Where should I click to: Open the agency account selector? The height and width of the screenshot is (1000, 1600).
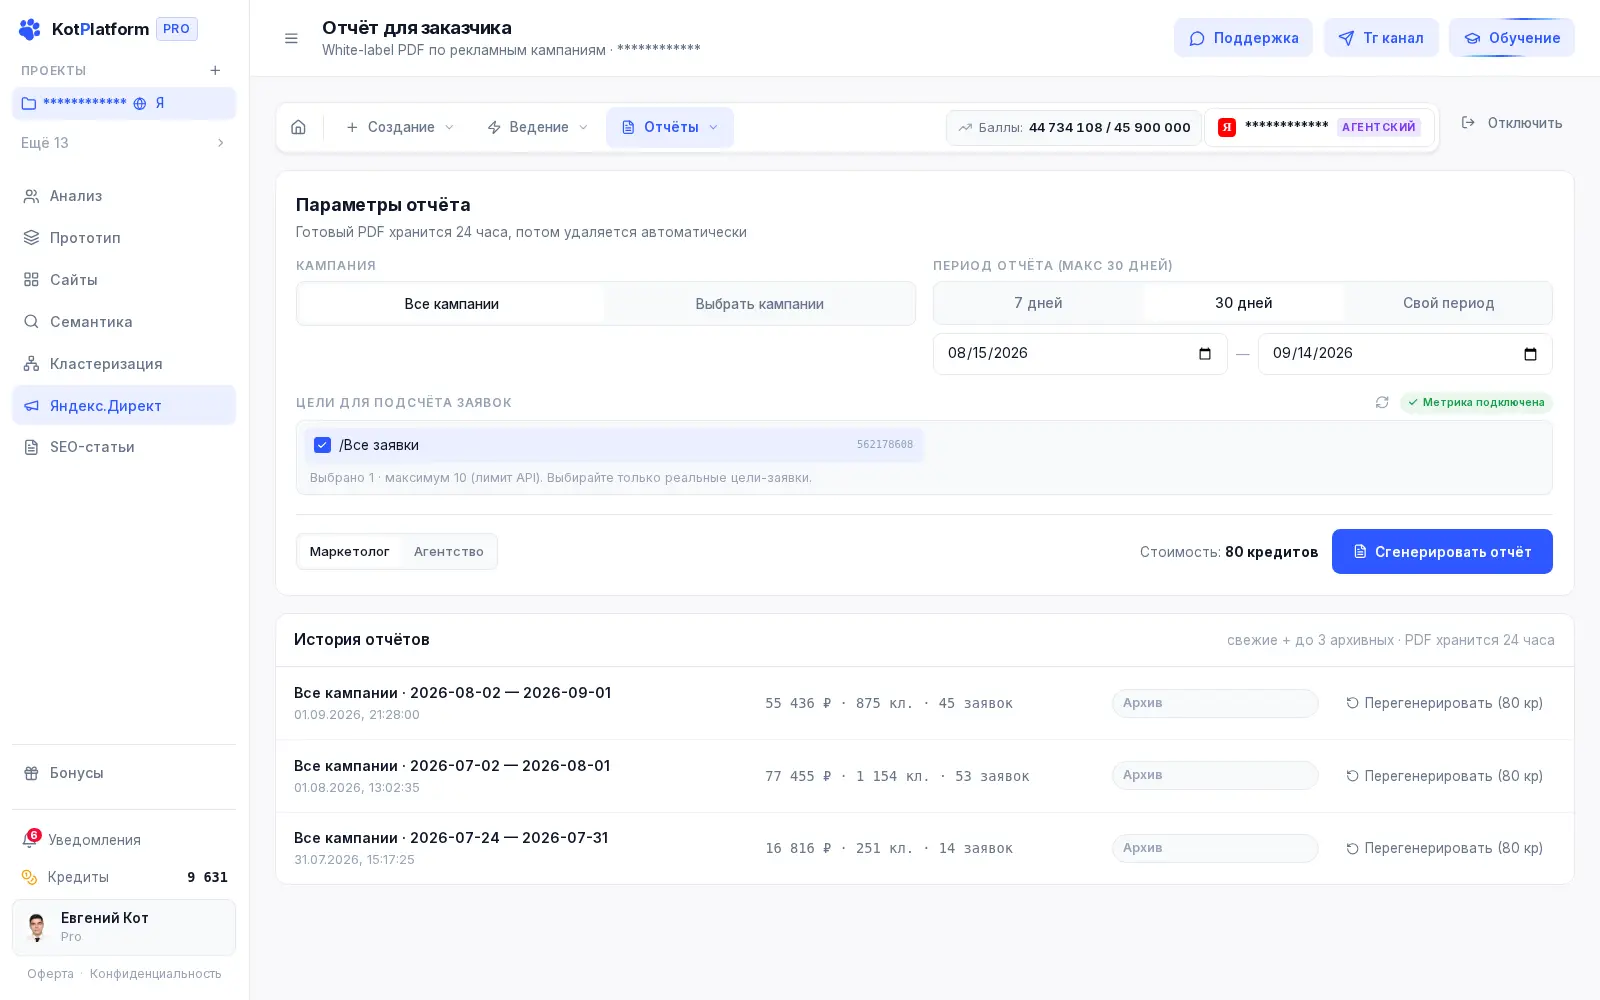click(1319, 127)
